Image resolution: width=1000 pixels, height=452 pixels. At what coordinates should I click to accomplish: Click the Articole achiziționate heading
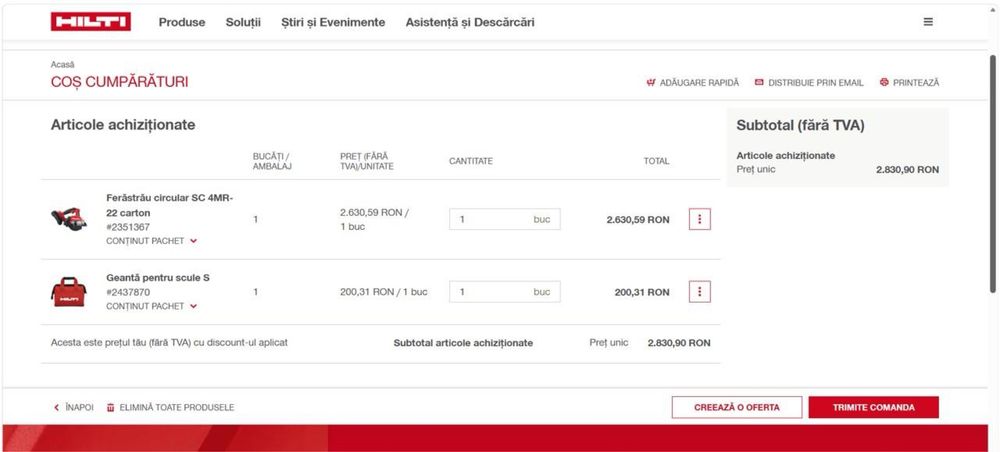(123, 125)
